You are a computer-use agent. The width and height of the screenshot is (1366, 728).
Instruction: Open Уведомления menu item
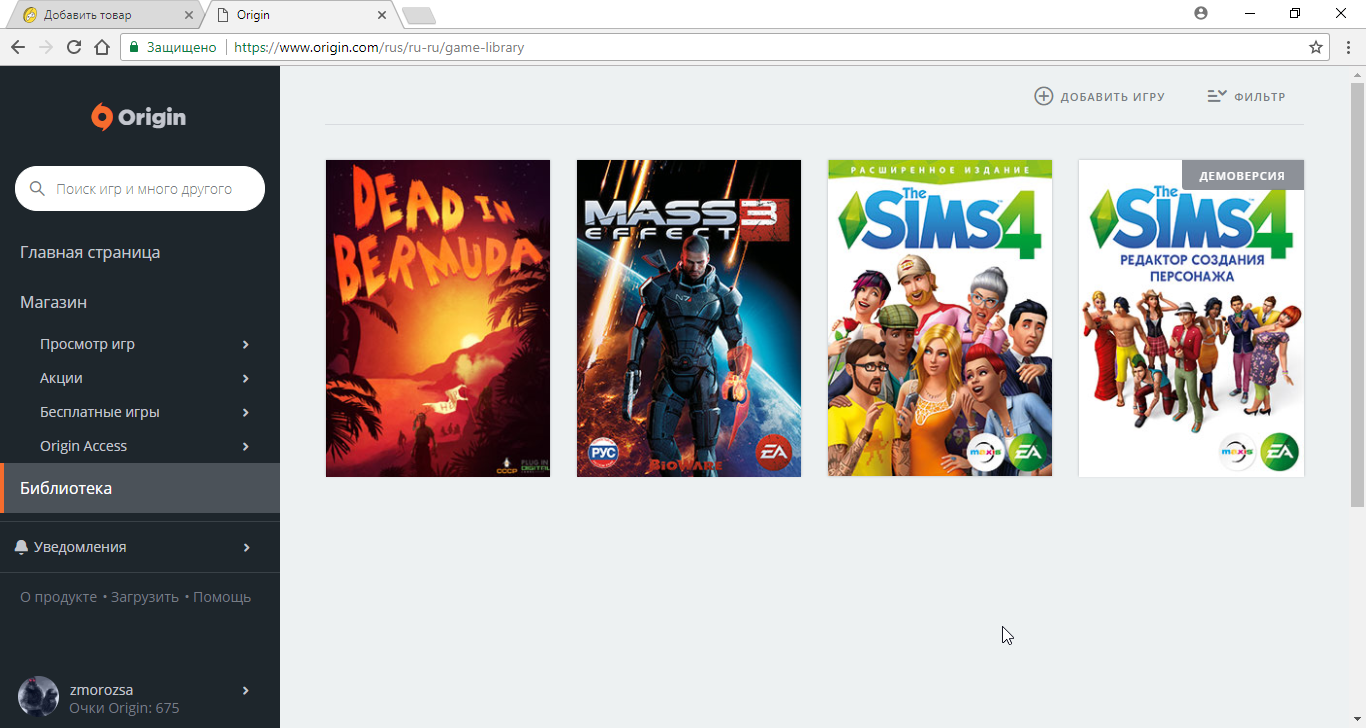pos(80,547)
